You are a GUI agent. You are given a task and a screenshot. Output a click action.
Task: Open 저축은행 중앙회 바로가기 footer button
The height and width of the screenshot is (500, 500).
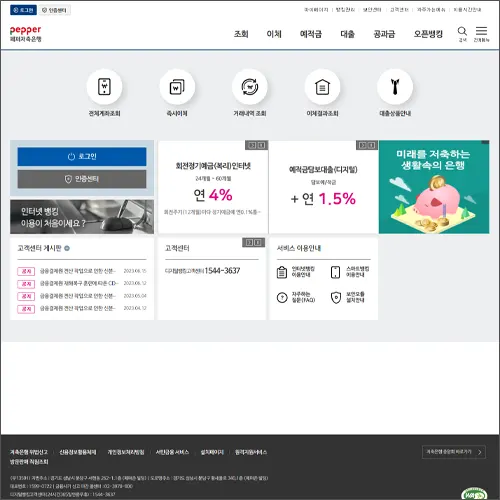[x=454, y=452]
